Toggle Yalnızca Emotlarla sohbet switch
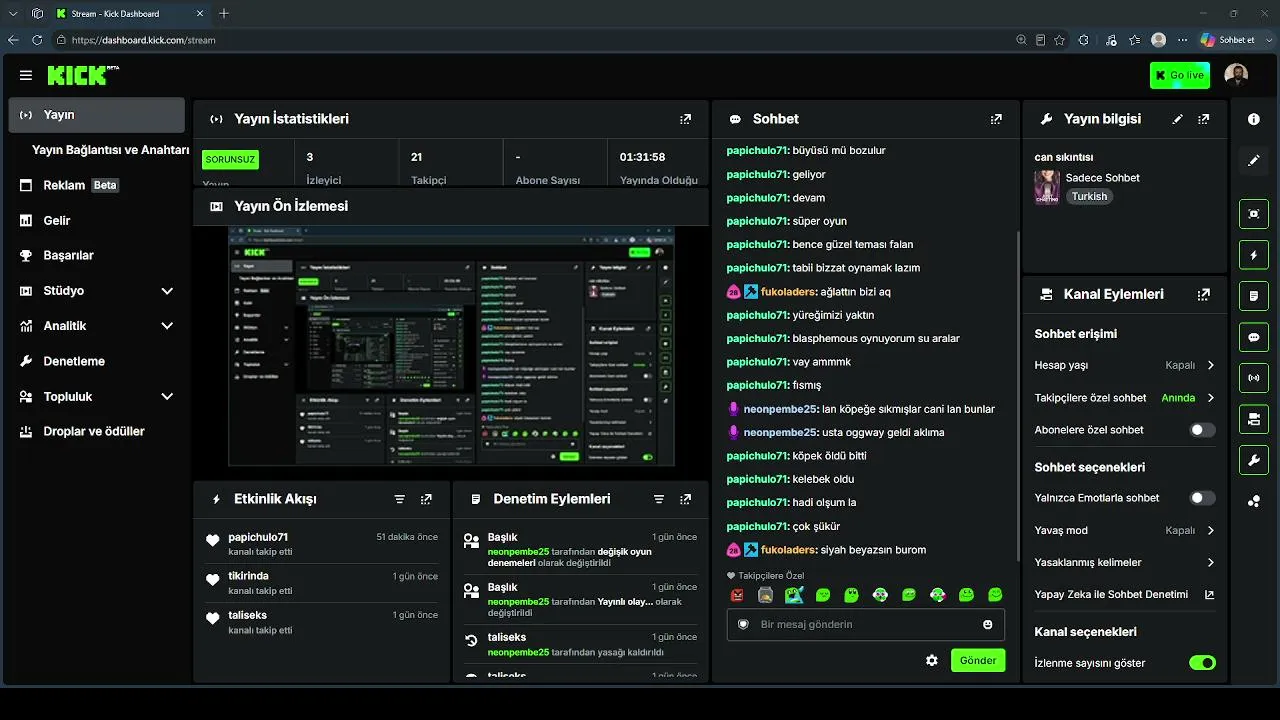The width and height of the screenshot is (1280, 720). pos(1202,498)
